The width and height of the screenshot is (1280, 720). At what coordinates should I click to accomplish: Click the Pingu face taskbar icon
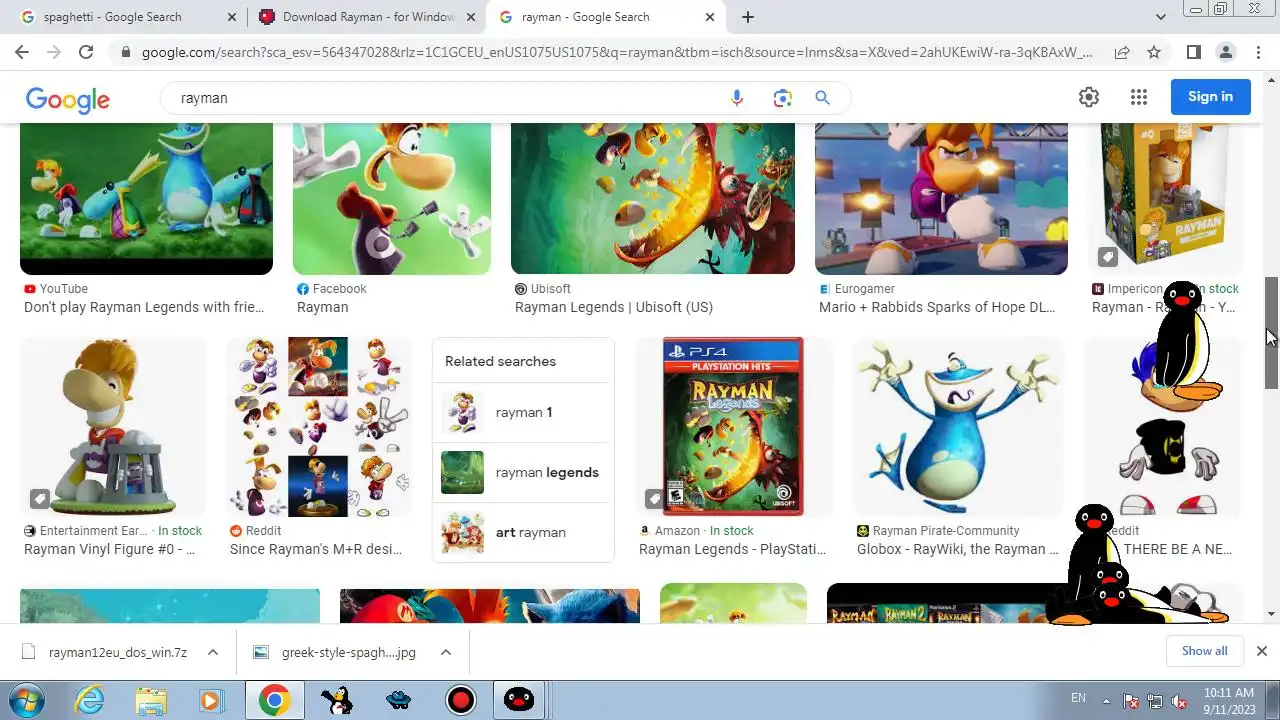[x=518, y=700]
